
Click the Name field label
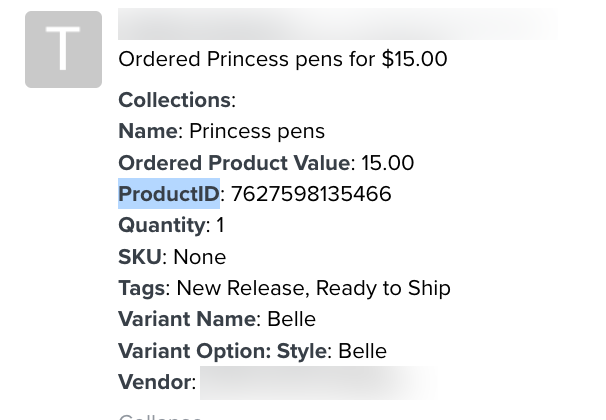pyautogui.click(x=147, y=131)
